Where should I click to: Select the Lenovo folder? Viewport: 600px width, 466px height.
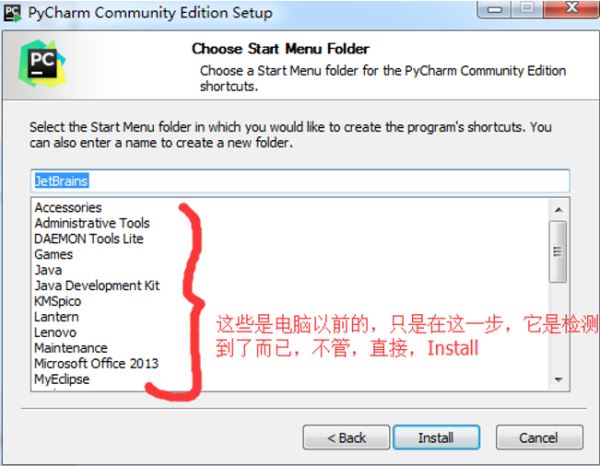[x=55, y=332]
